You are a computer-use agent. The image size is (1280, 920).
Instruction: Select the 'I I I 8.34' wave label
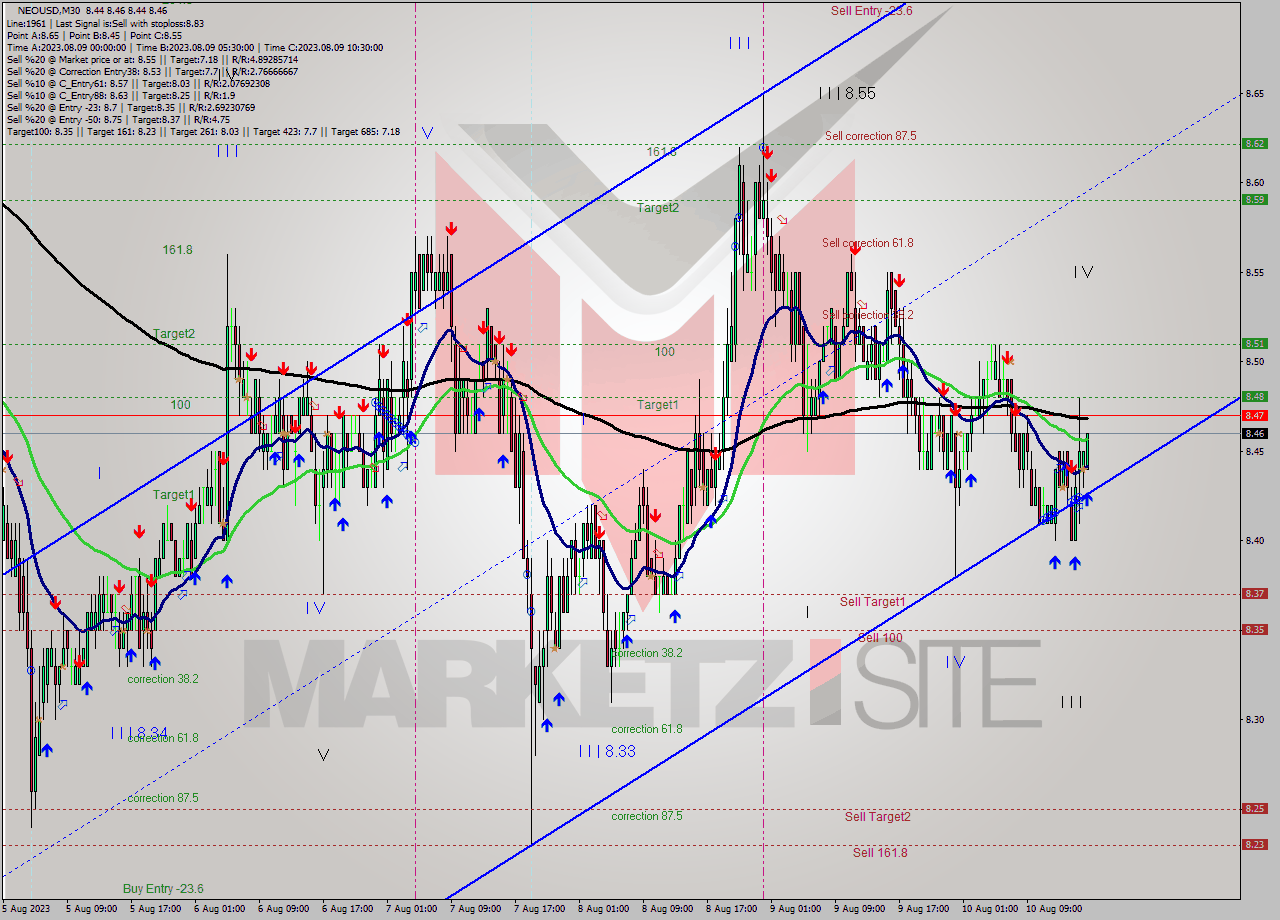click(139, 733)
